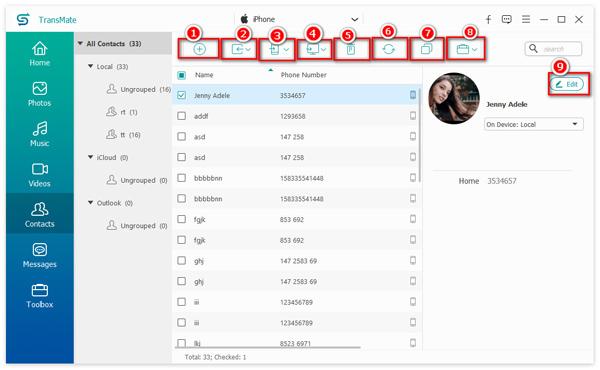The width and height of the screenshot is (600, 370).
Task: Click Home number 3534657 in details
Action: pos(501,181)
